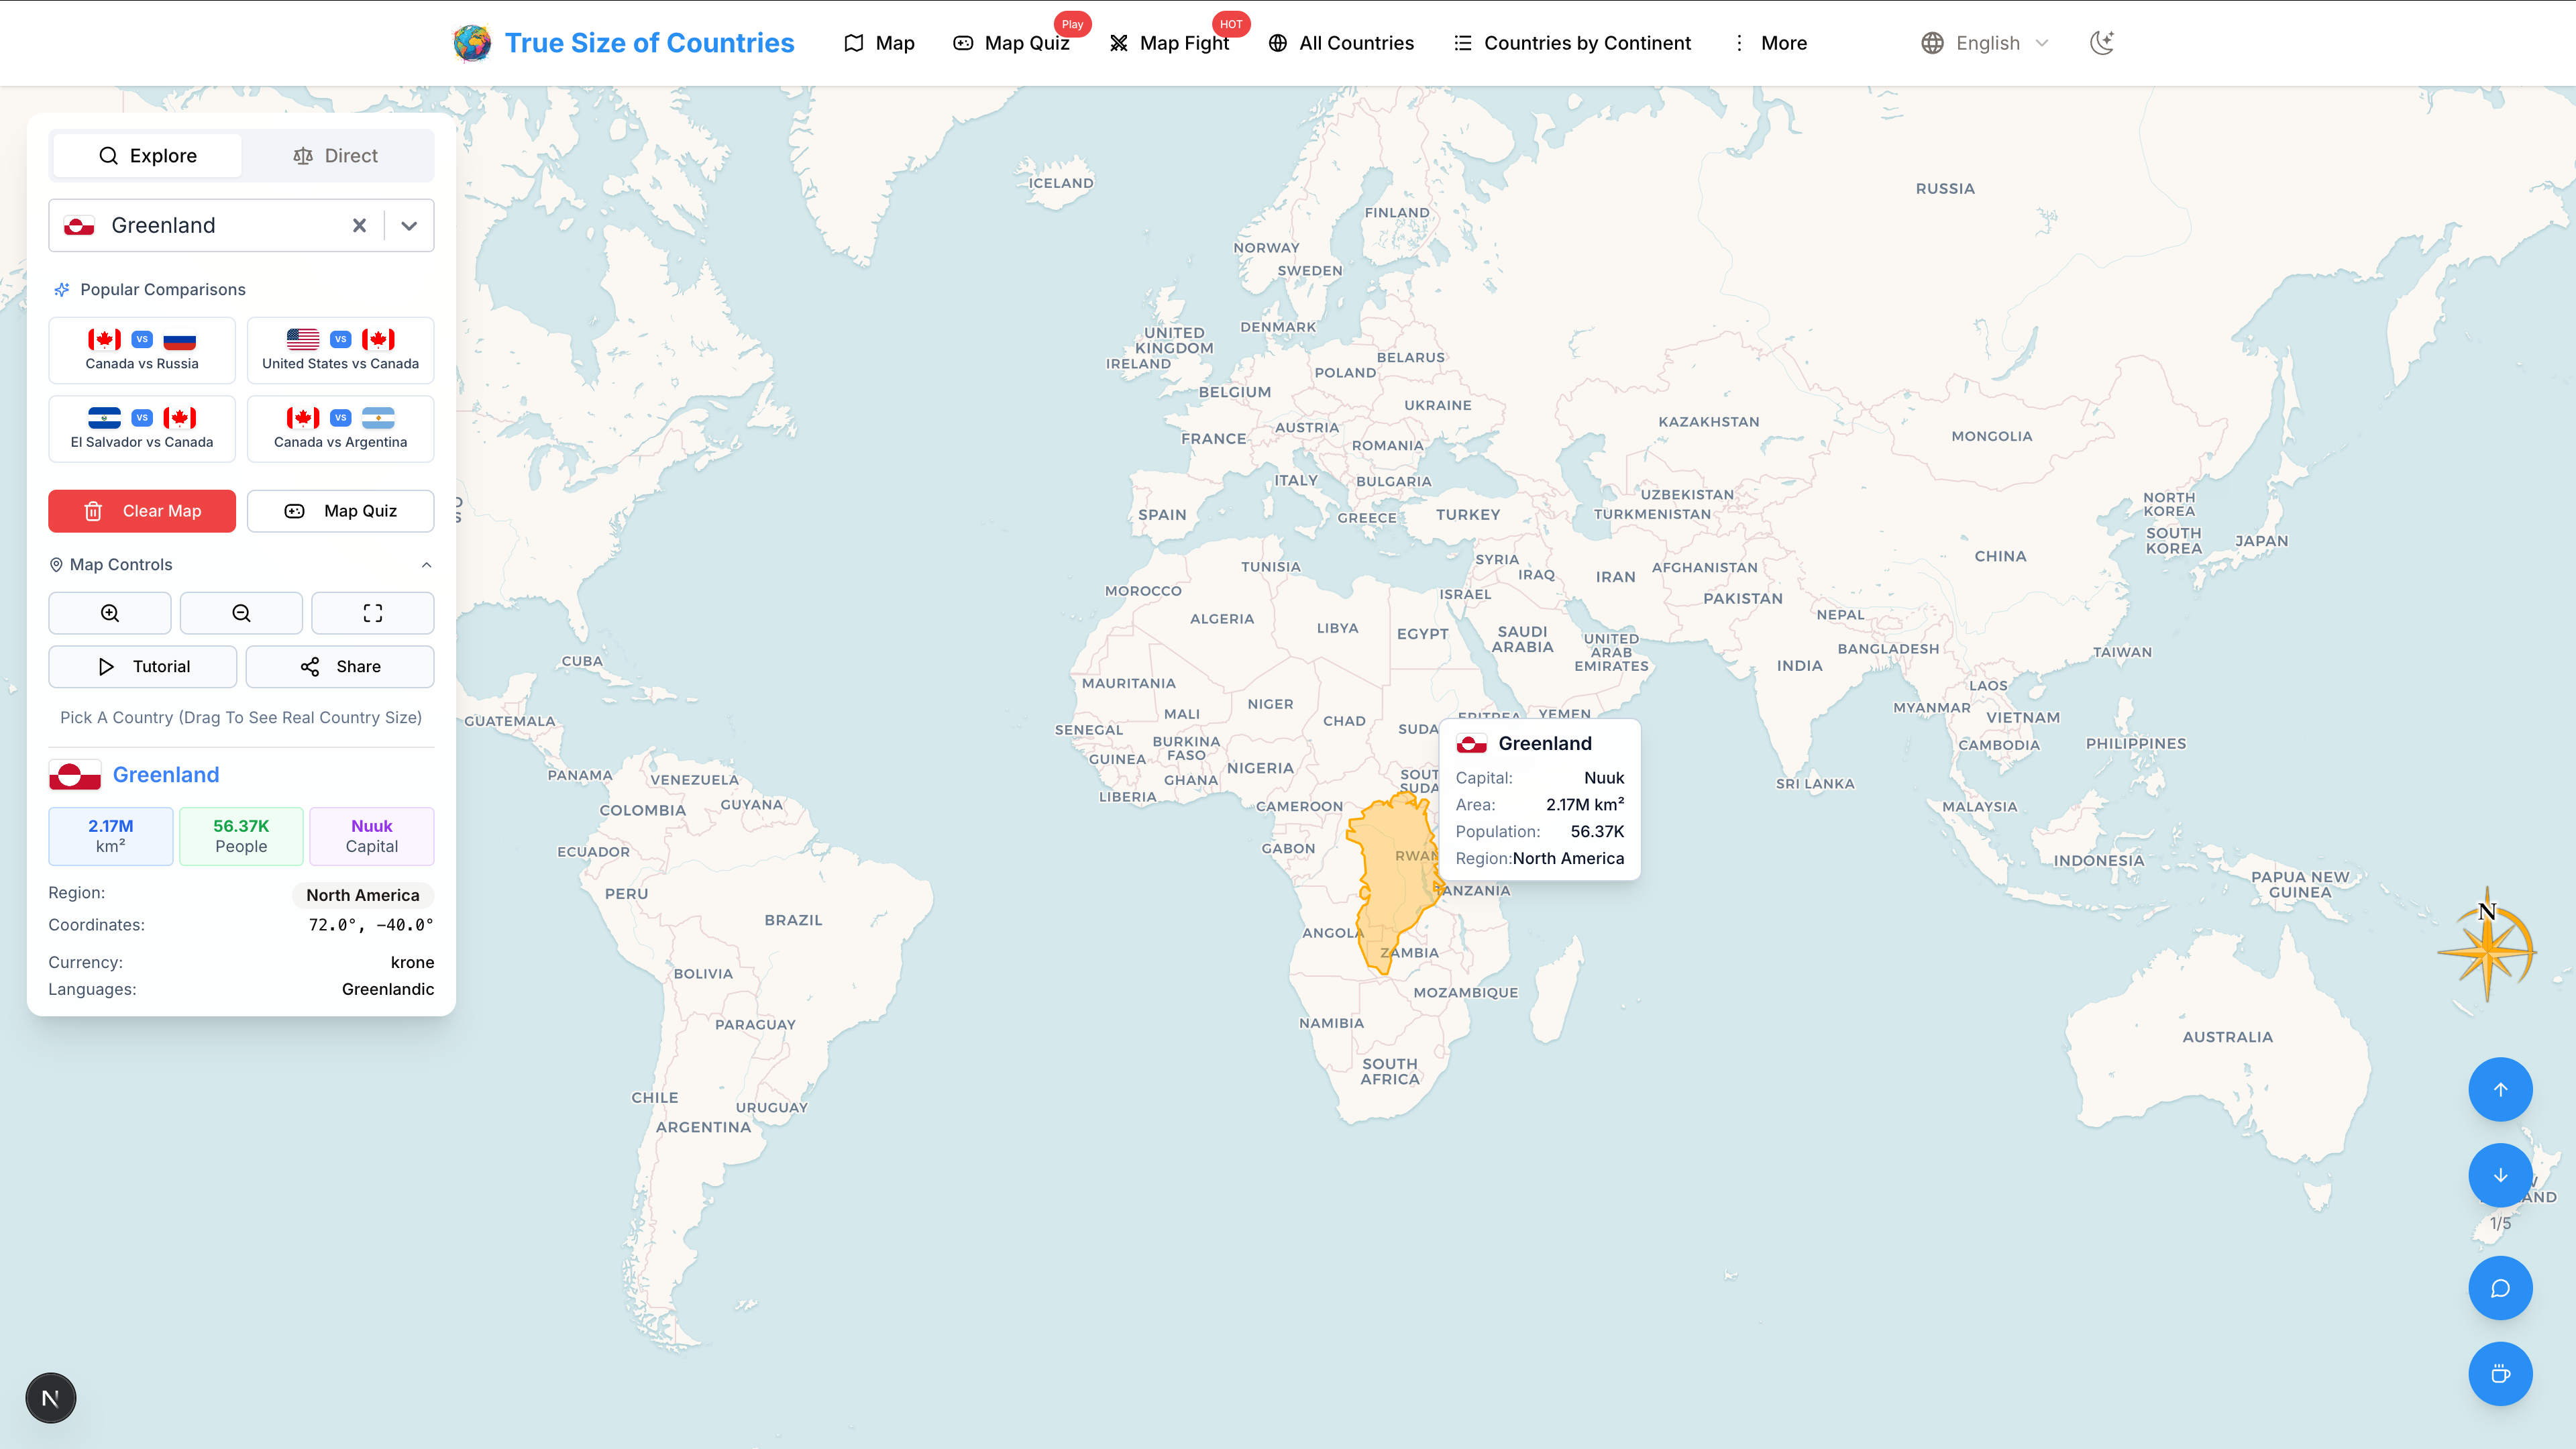Select Canada vs Russia comparison
Screen dimensions: 2576x1449
click(142, 350)
